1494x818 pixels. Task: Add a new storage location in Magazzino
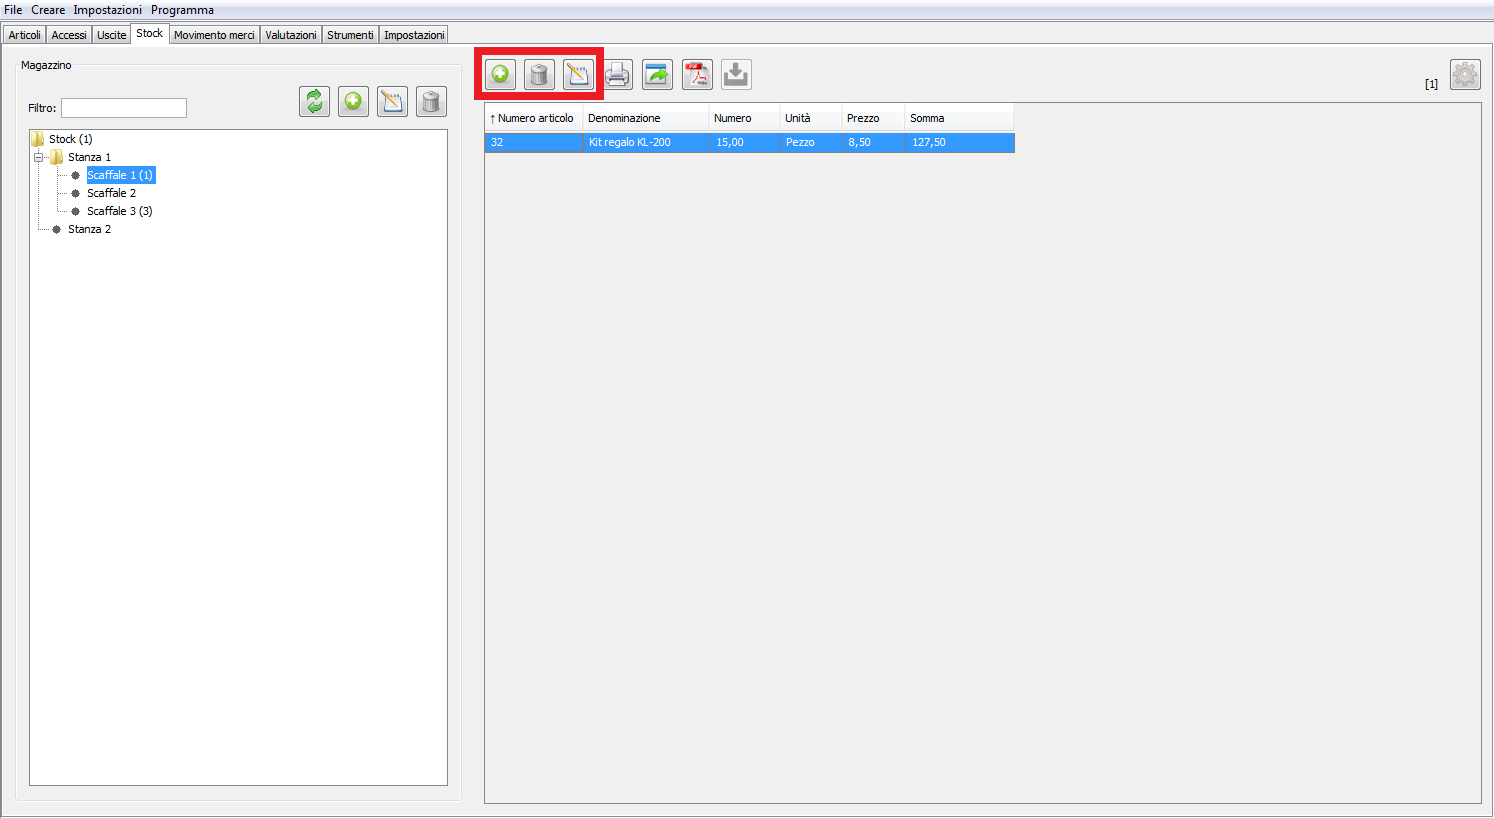[x=353, y=101]
